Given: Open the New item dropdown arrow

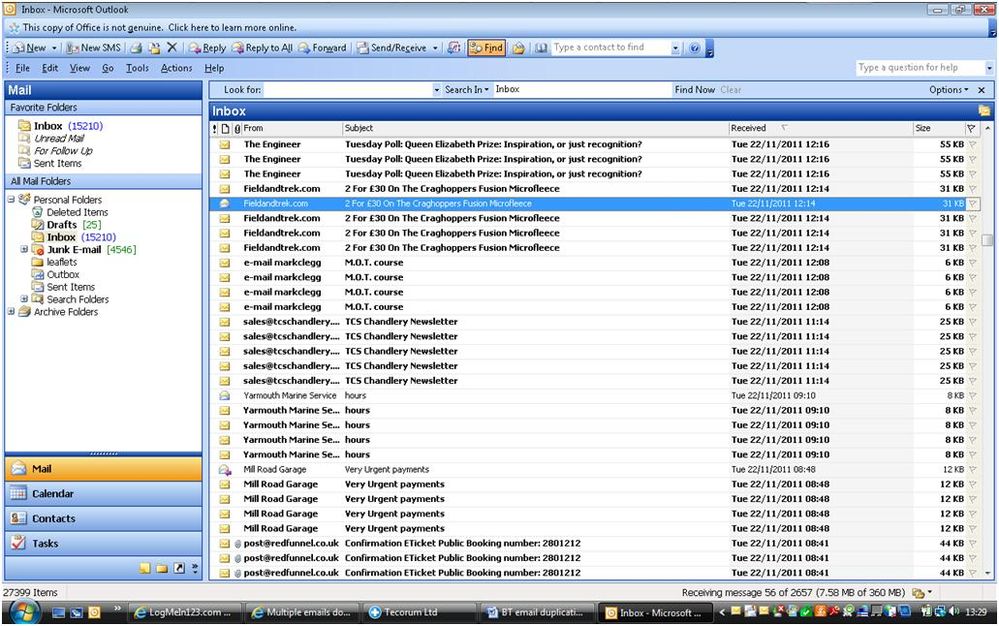Looking at the screenshot, I should (54, 48).
